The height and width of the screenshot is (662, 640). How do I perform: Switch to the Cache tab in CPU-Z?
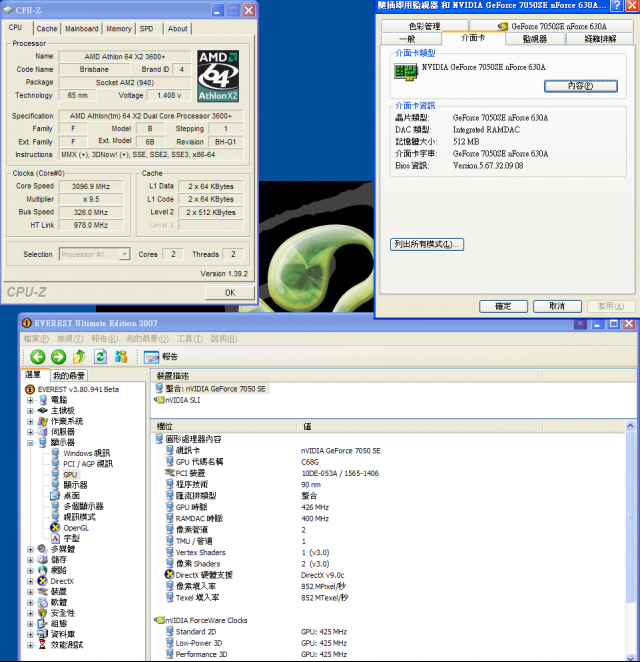coord(46,29)
